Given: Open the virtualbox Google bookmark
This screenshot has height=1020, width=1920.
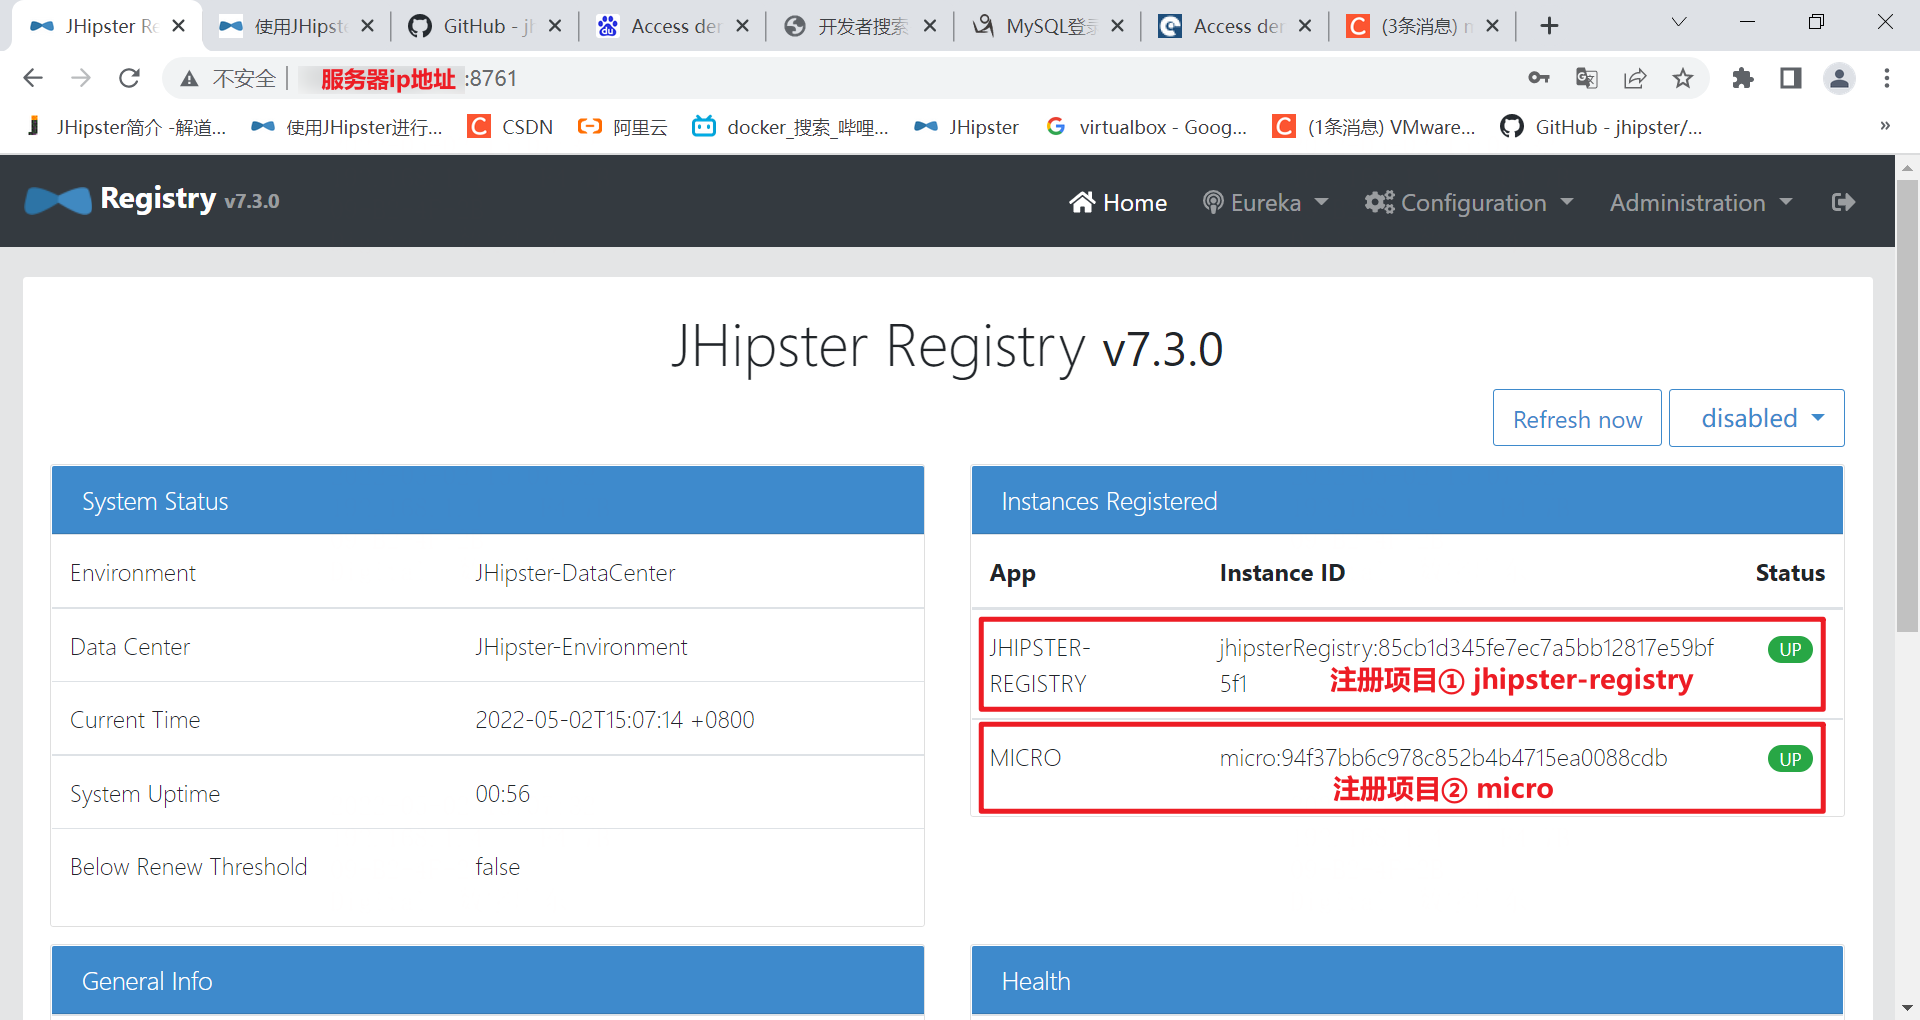Looking at the screenshot, I should (x=1146, y=127).
